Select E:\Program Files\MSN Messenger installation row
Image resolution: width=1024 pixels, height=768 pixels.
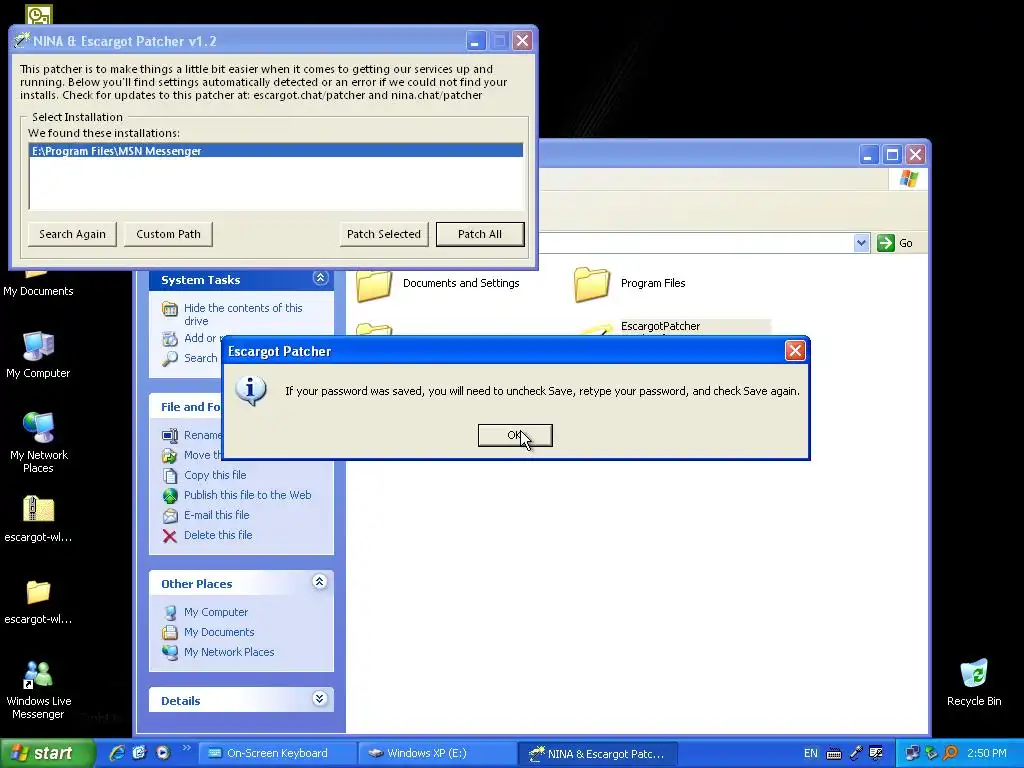(x=276, y=151)
